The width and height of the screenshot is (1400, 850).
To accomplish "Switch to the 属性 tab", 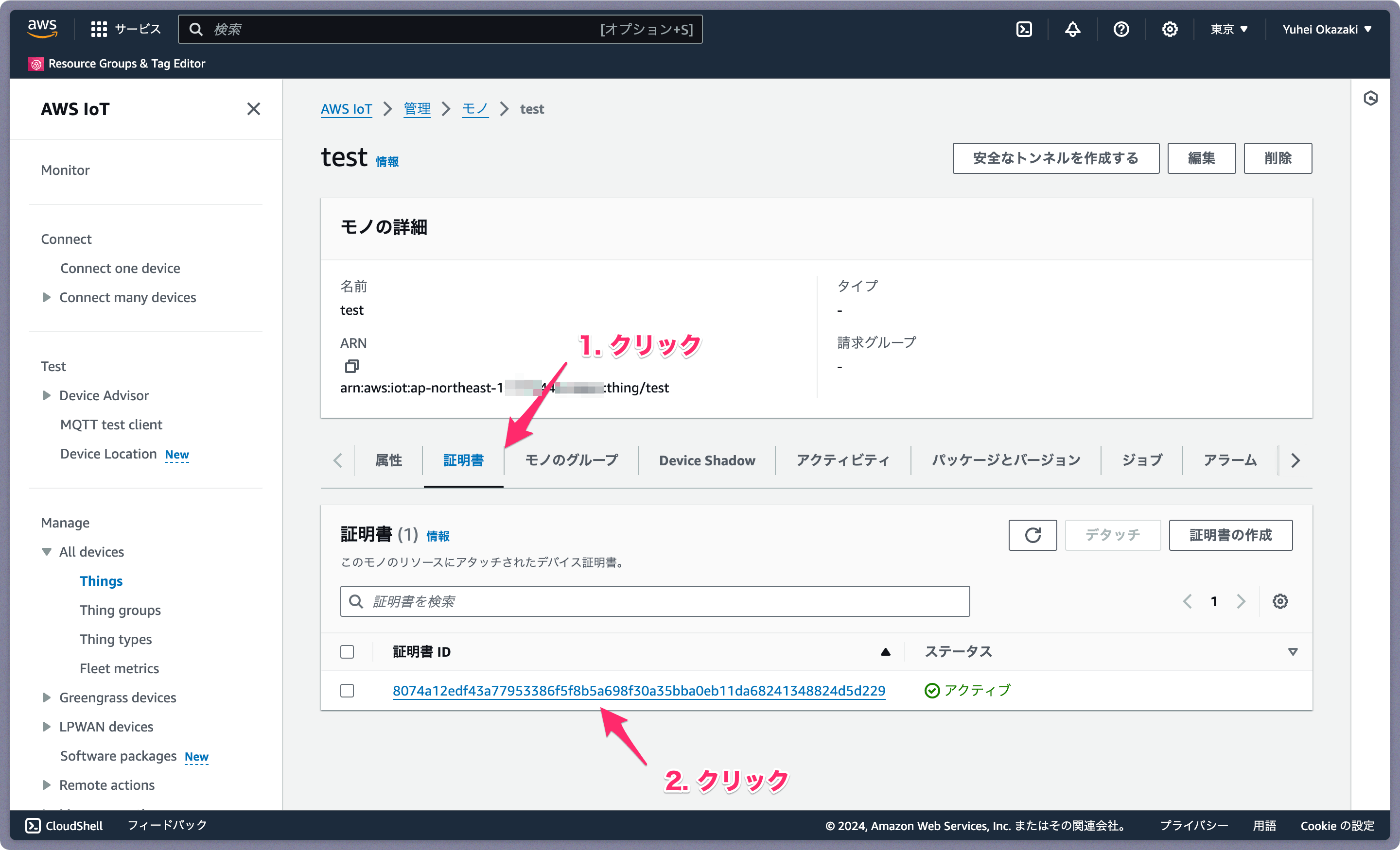I will (389, 460).
